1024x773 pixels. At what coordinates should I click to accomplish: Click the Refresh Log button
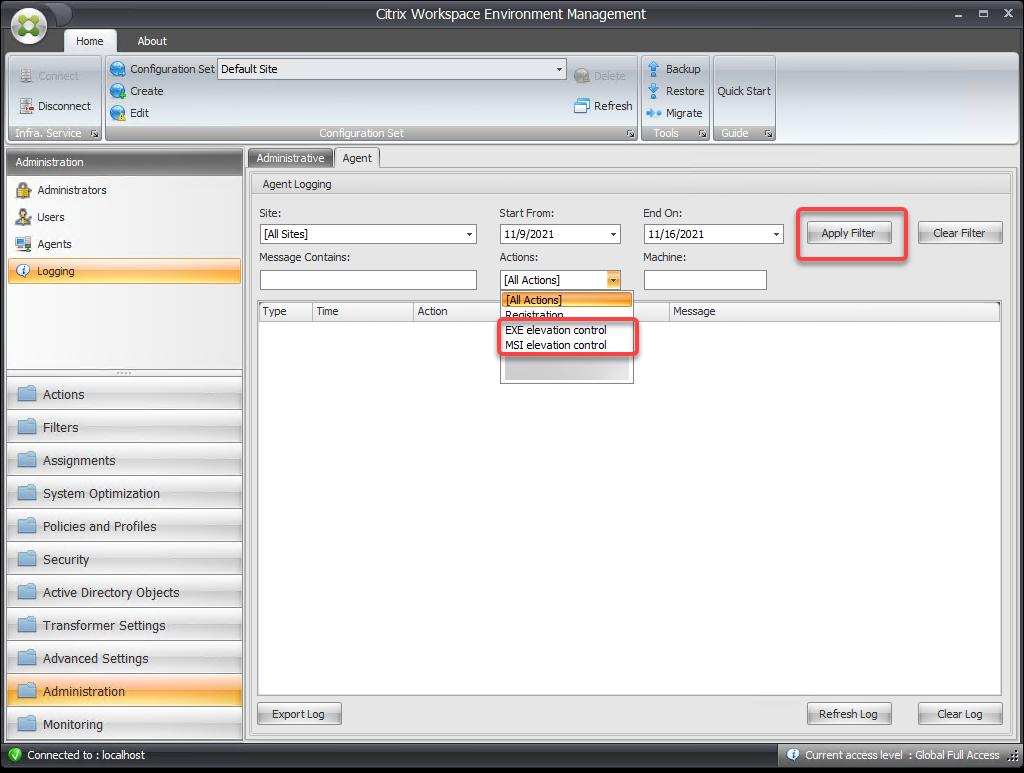point(848,714)
